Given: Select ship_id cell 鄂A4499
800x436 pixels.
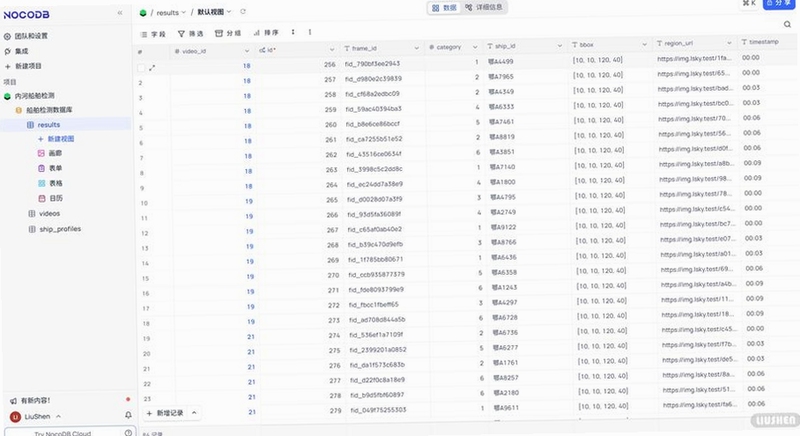Looking at the screenshot, I should tap(501, 62).
